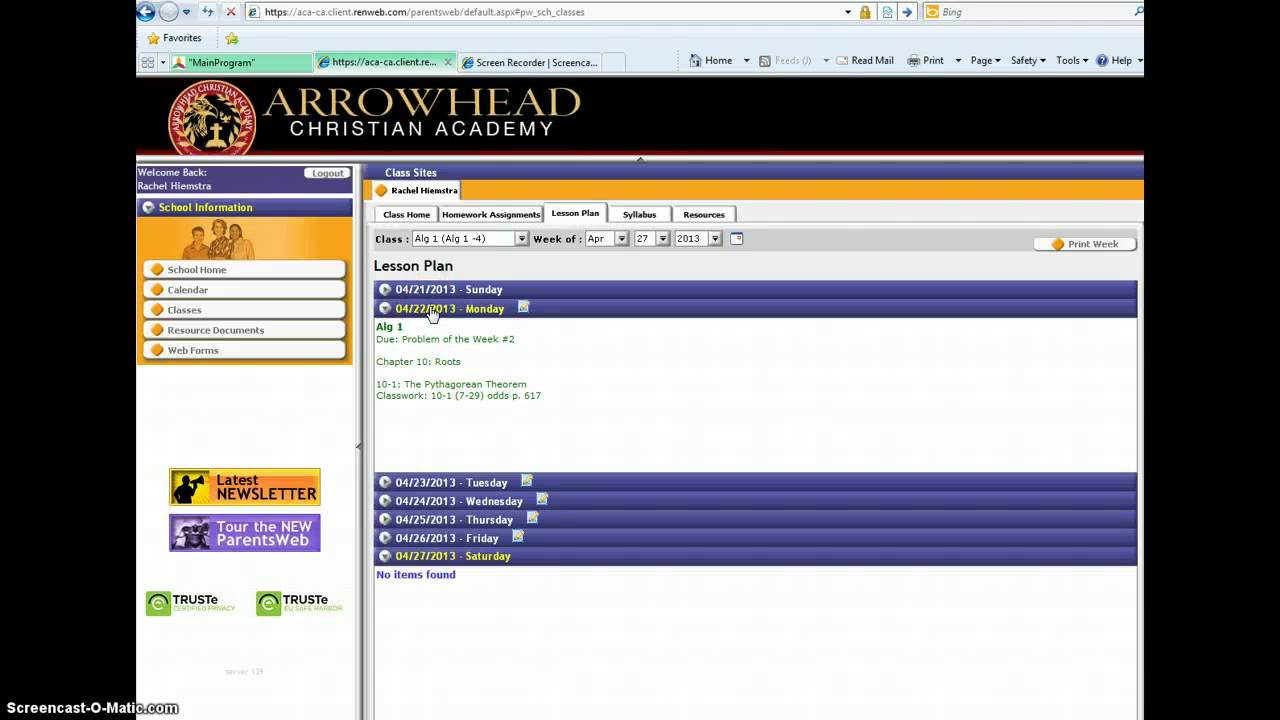Select the Rachel Hiemstra class site tab
Image resolution: width=1280 pixels, height=720 pixels.
(x=416, y=190)
